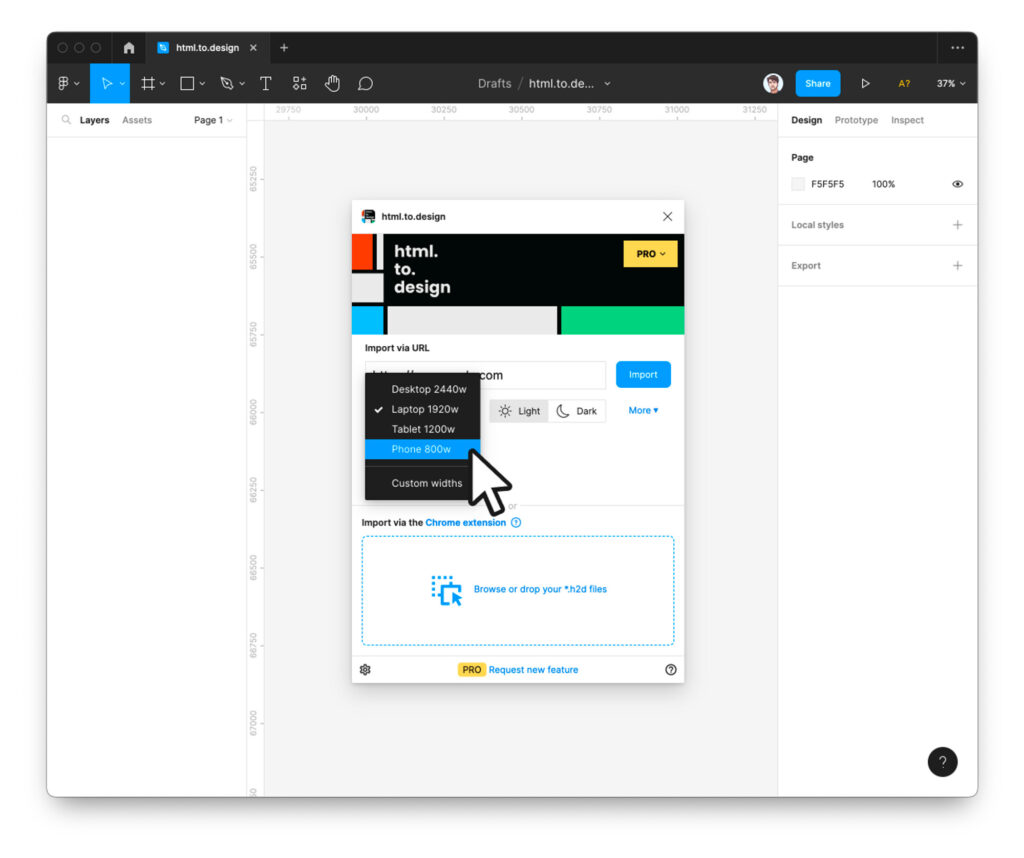Activate the Comment tool
This screenshot has width=1024, height=858.
click(366, 84)
